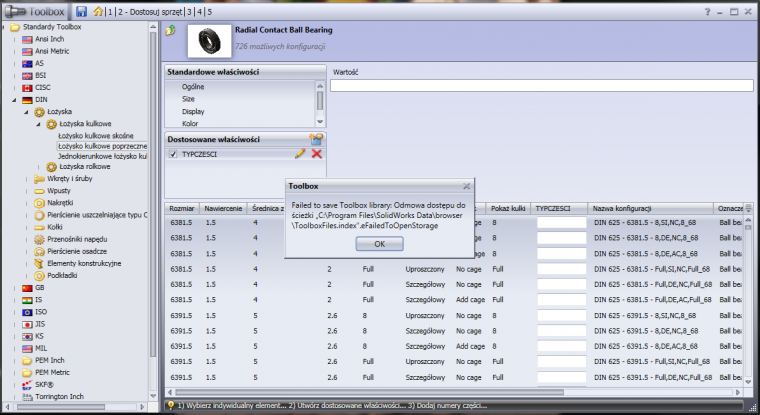The image size is (760, 415).
Task: Add new custom property icon
Action: click(316, 139)
